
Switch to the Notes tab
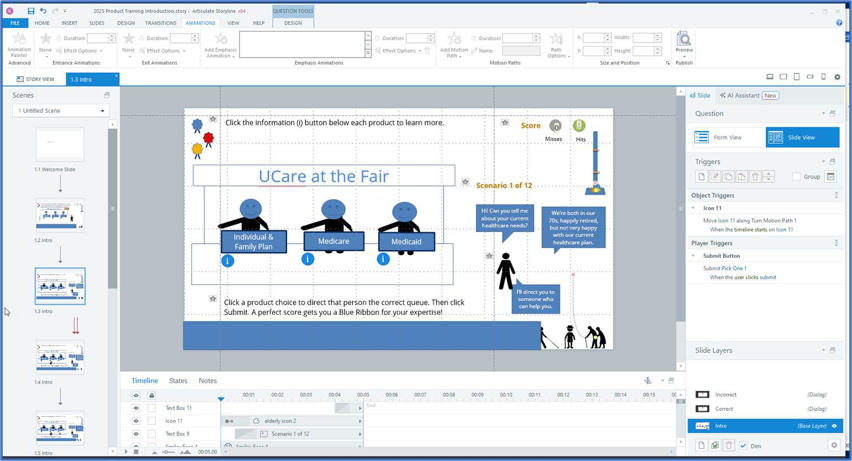208,381
